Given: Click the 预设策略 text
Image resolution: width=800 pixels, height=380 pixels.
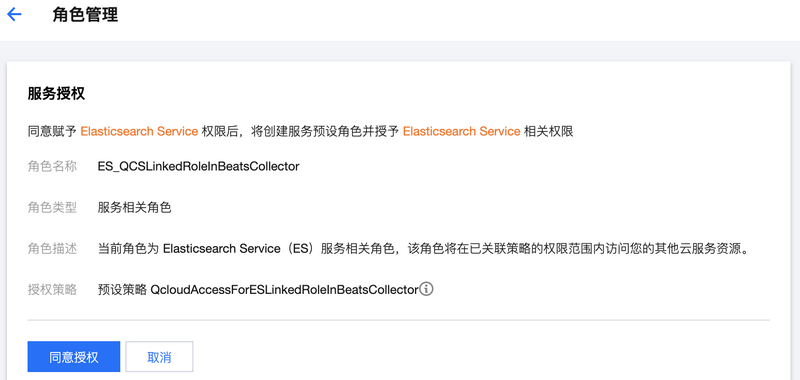Looking at the screenshot, I should 122,290.
